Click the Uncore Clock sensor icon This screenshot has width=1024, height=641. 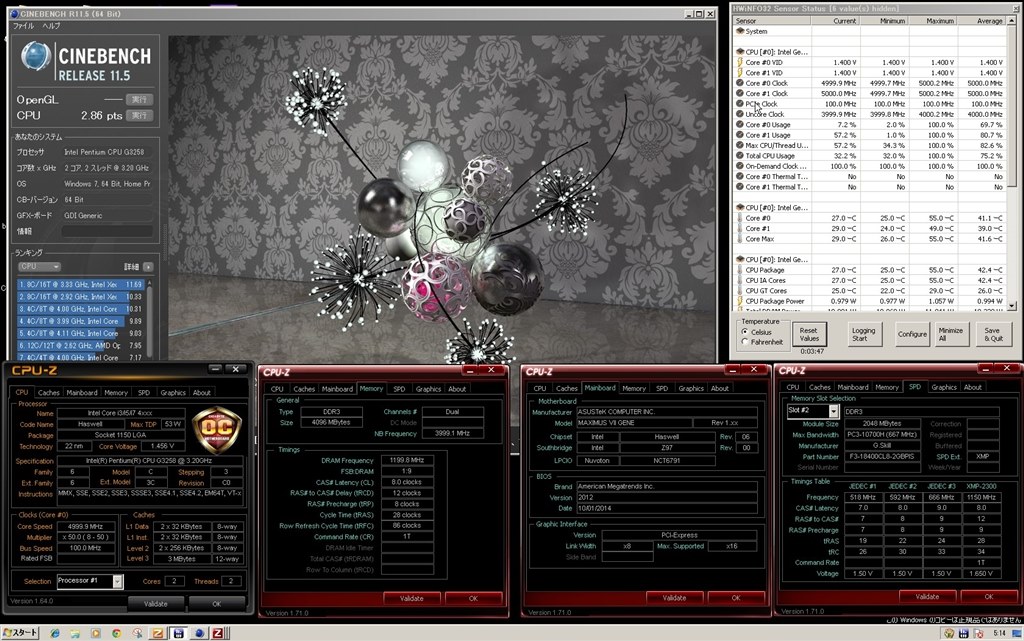coord(740,114)
